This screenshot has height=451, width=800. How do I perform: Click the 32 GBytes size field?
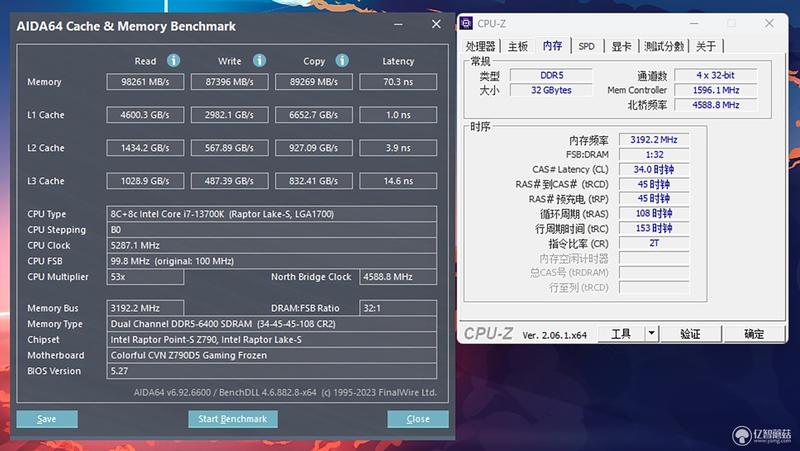552,90
